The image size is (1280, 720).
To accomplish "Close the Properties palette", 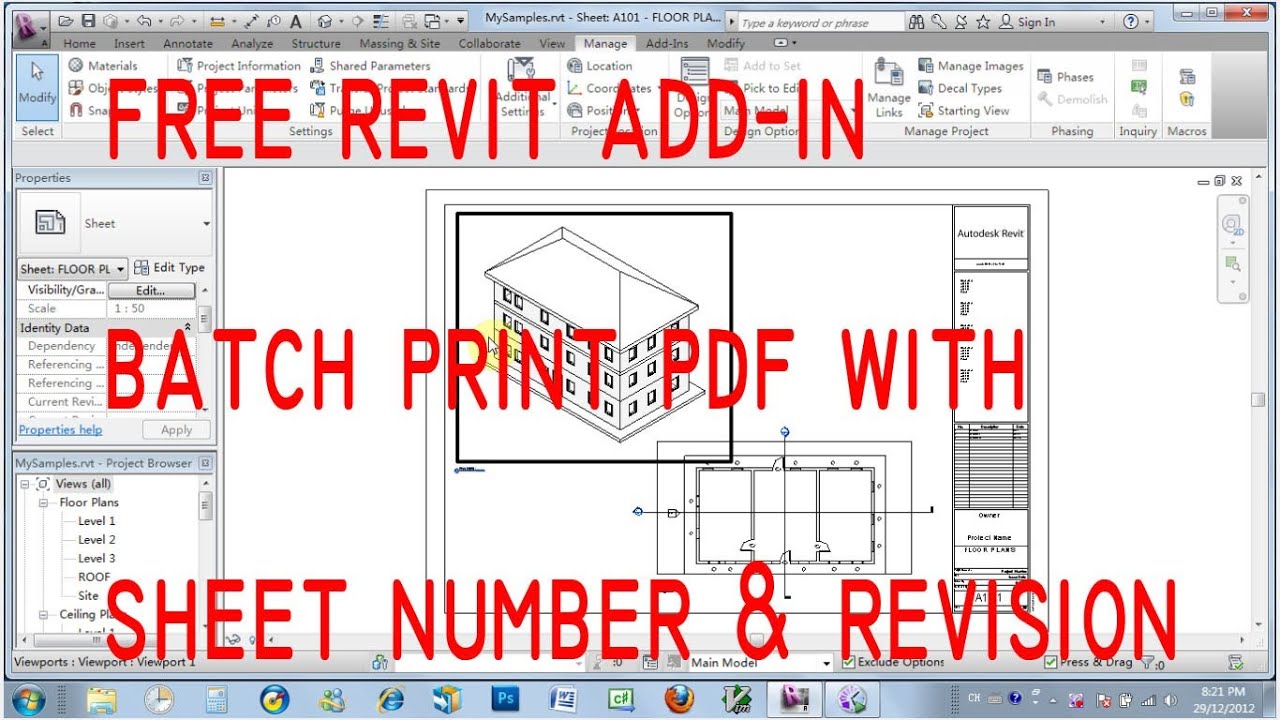I will click(205, 178).
